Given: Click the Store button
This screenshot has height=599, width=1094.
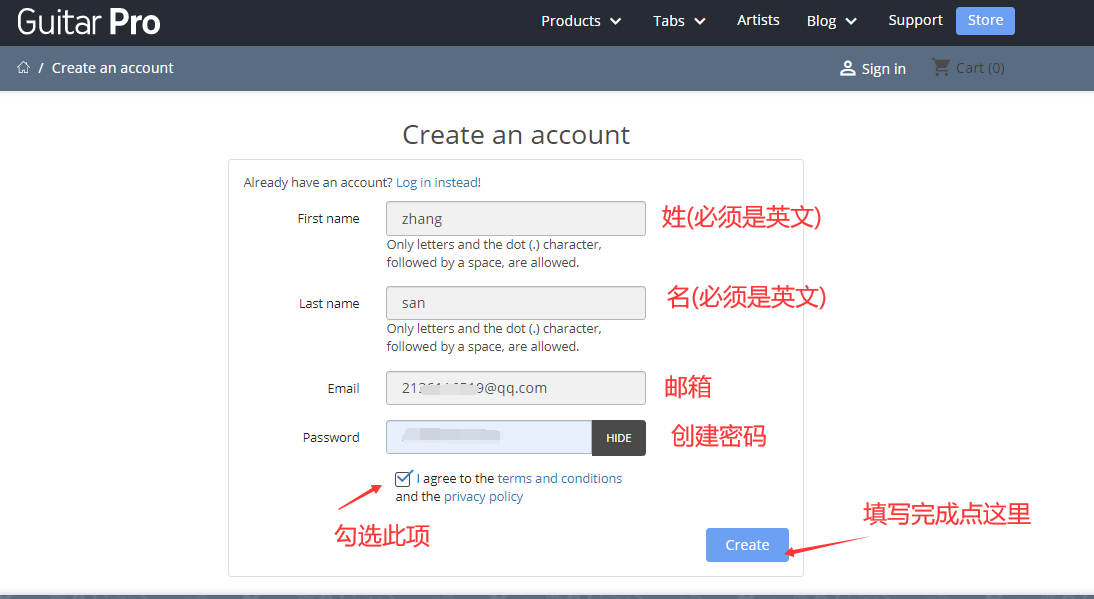Looking at the screenshot, I should [x=985, y=20].
